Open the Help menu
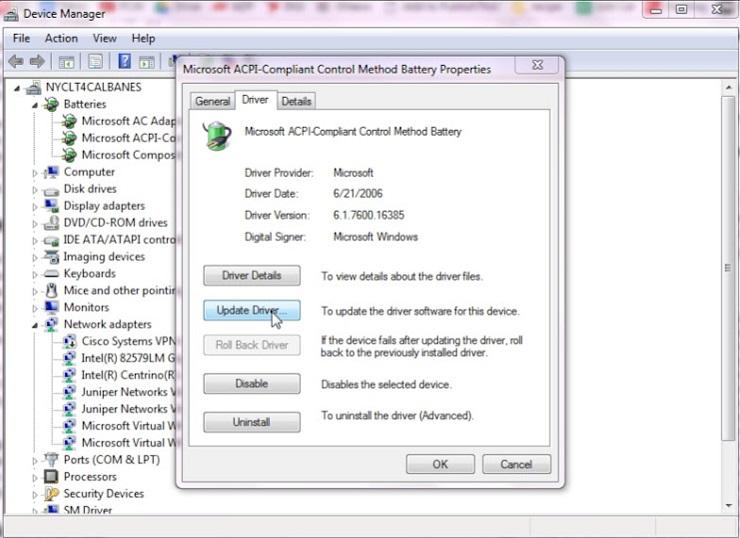 tap(143, 38)
